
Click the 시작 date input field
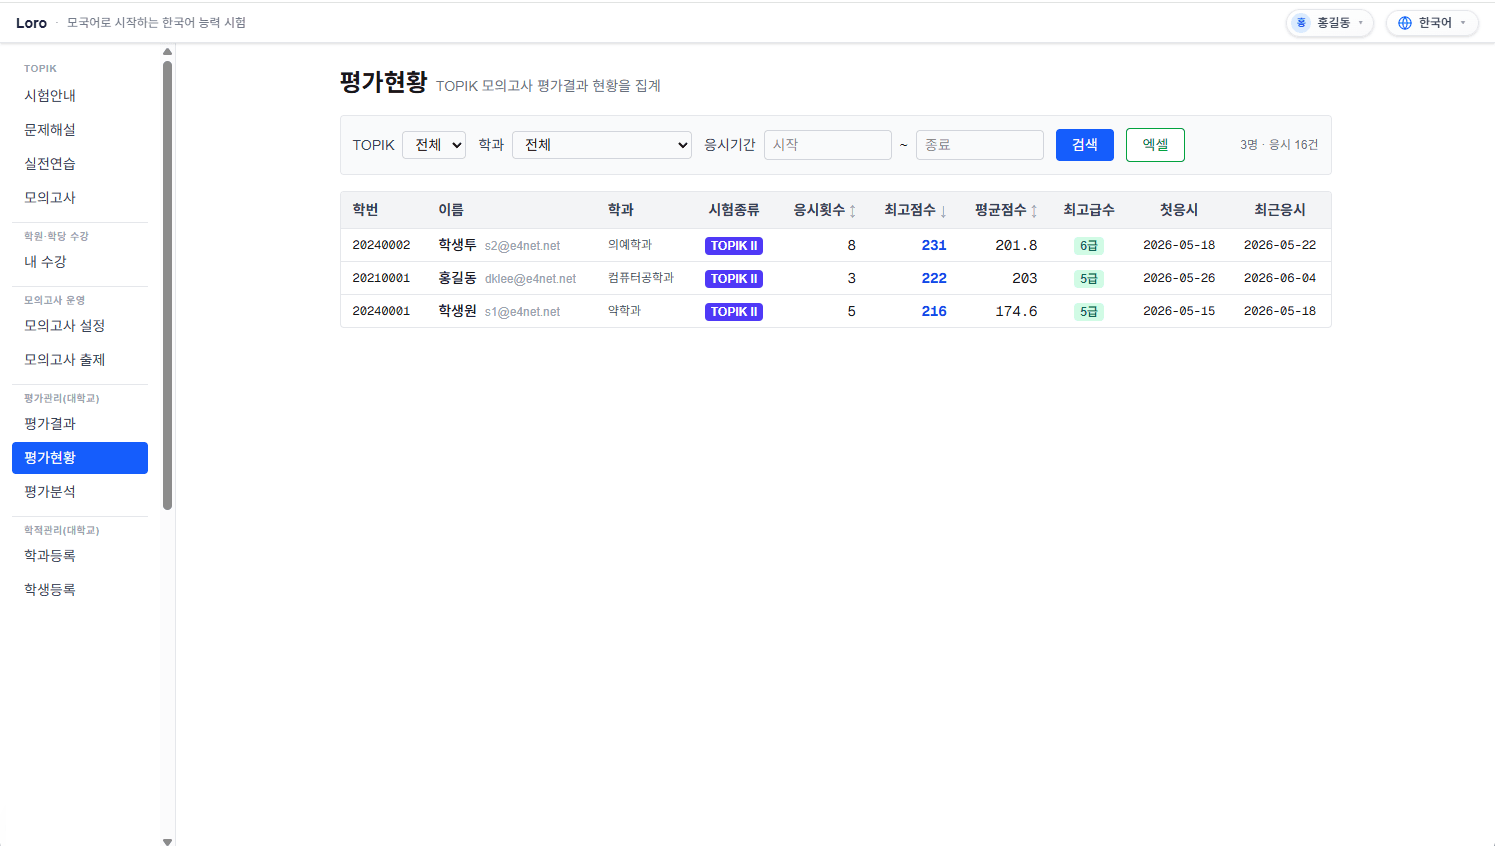pos(828,145)
